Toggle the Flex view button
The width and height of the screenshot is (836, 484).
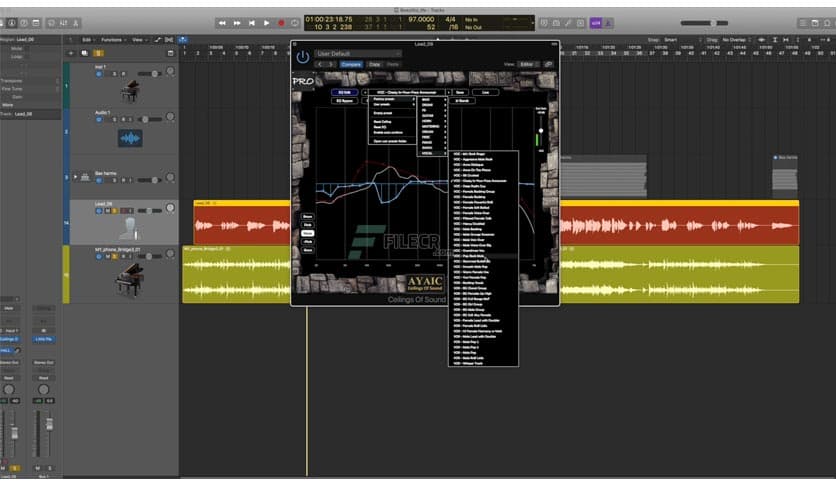coord(169,40)
